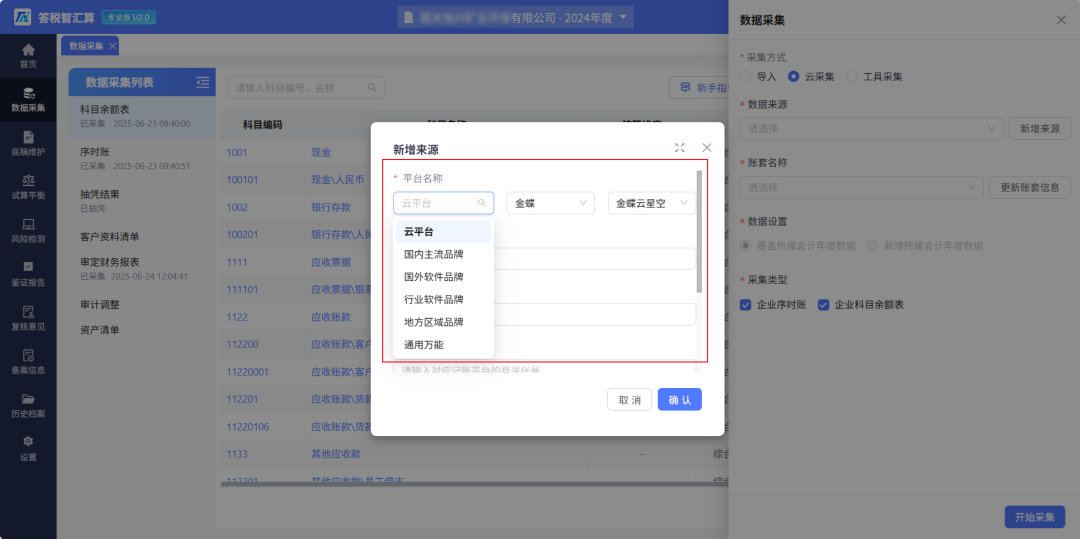Click the 云平台 platform type combo box

[x=444, y=203]
